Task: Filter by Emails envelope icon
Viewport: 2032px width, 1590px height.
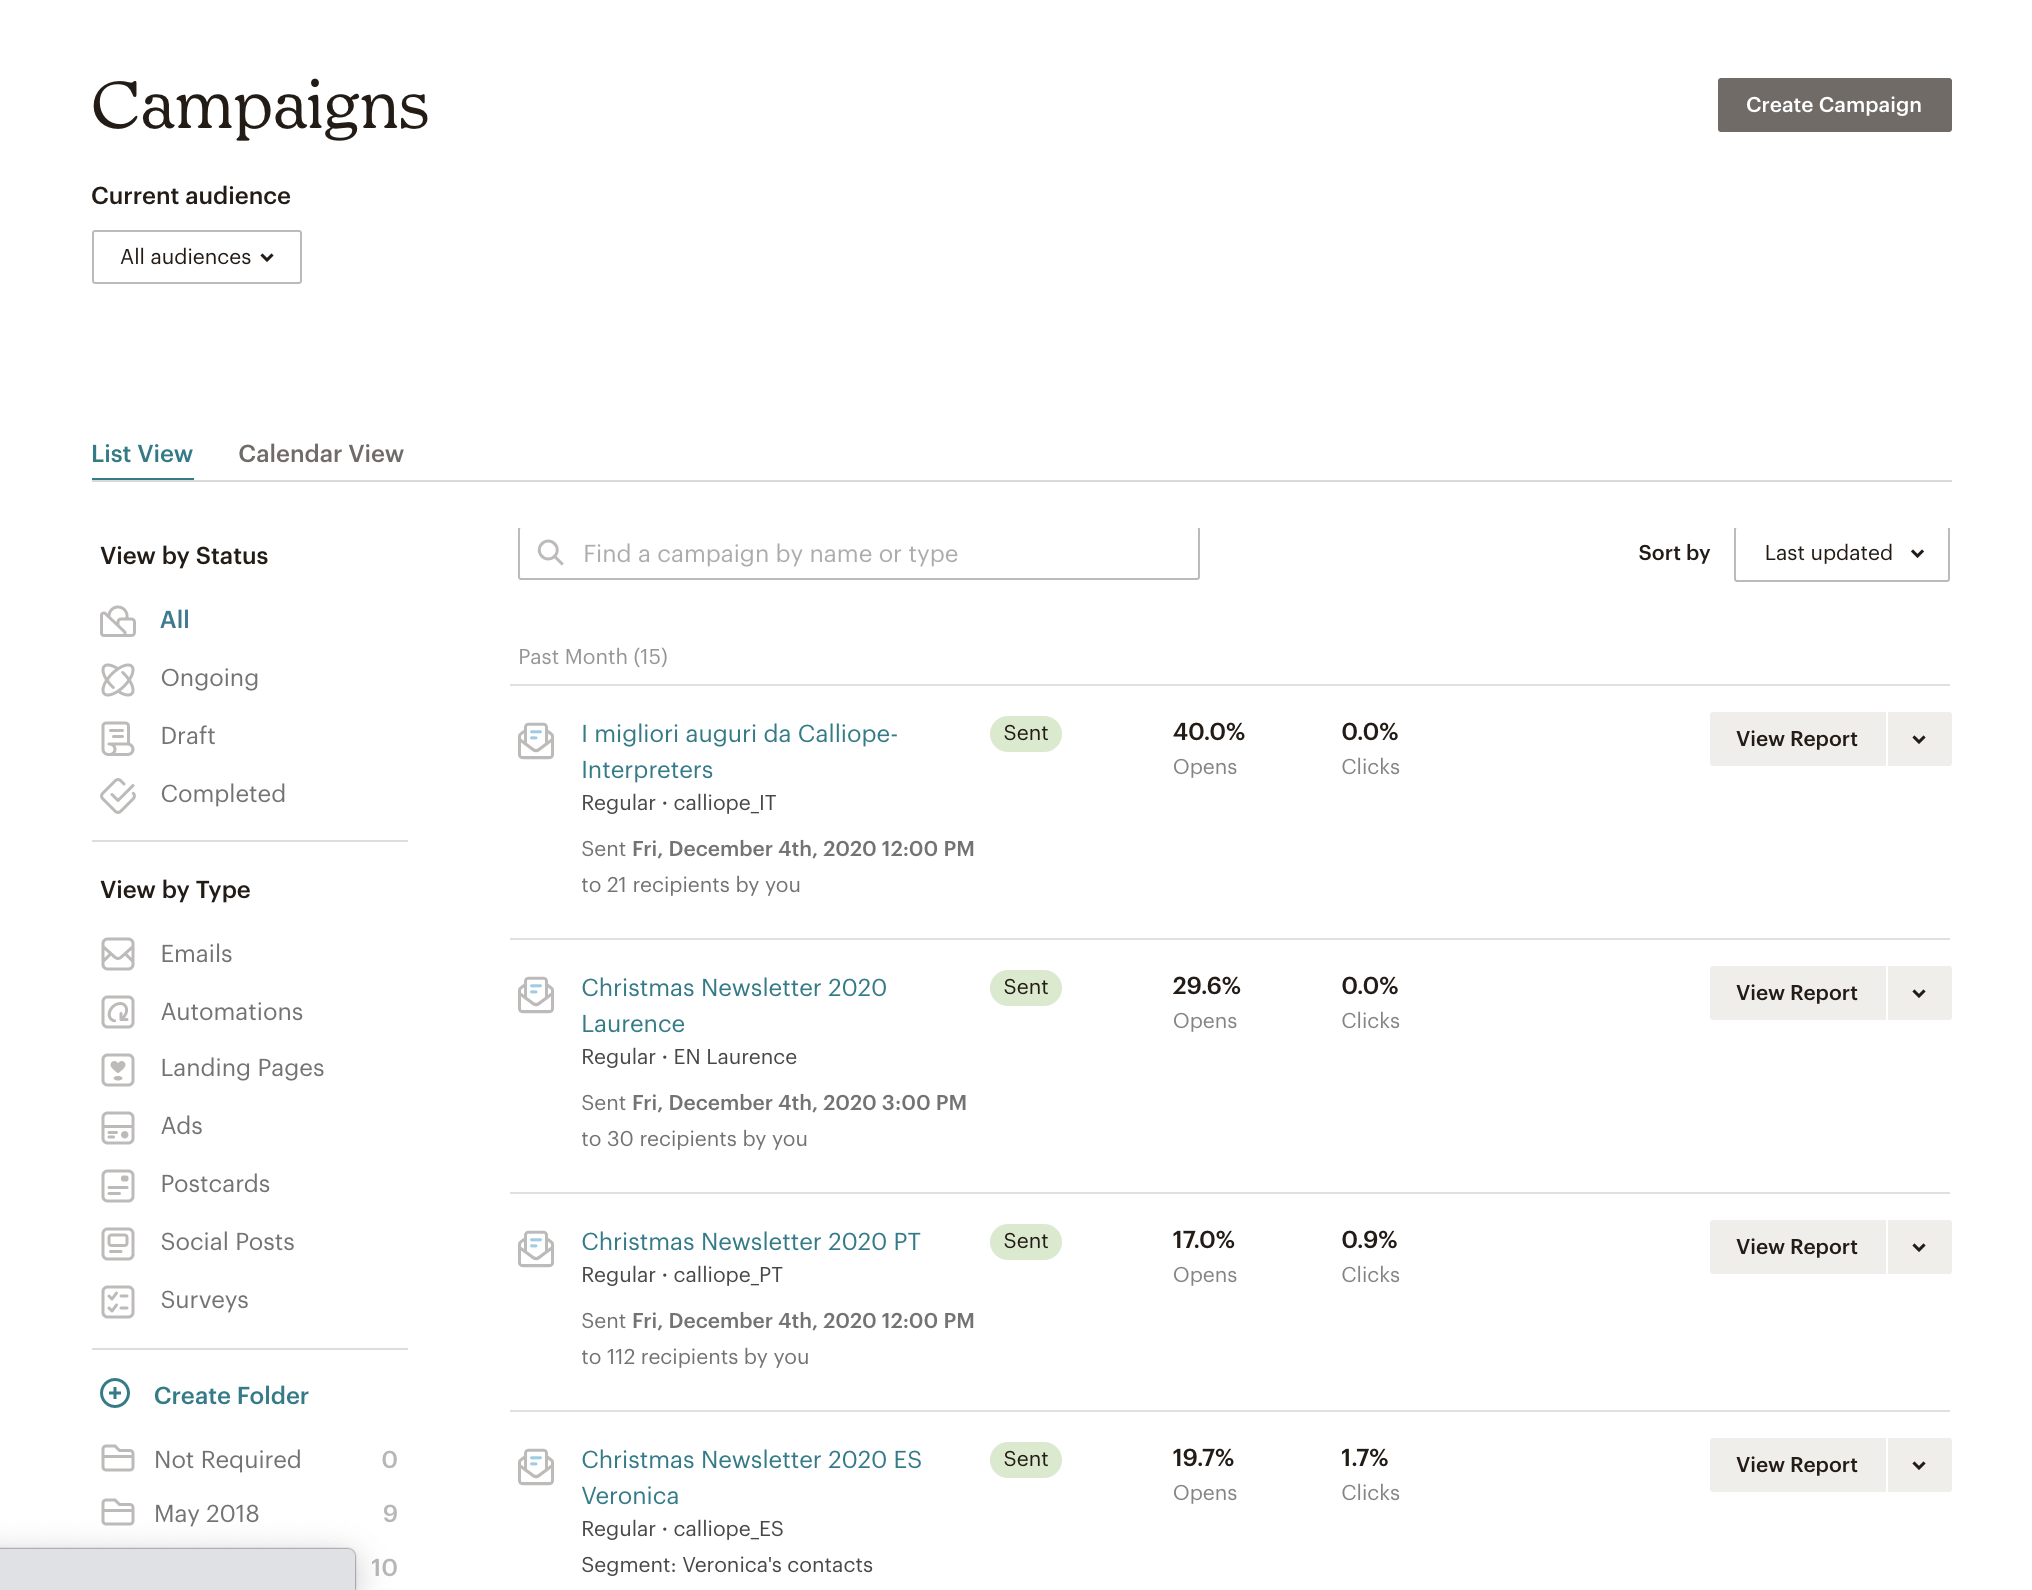Action: 118,954
